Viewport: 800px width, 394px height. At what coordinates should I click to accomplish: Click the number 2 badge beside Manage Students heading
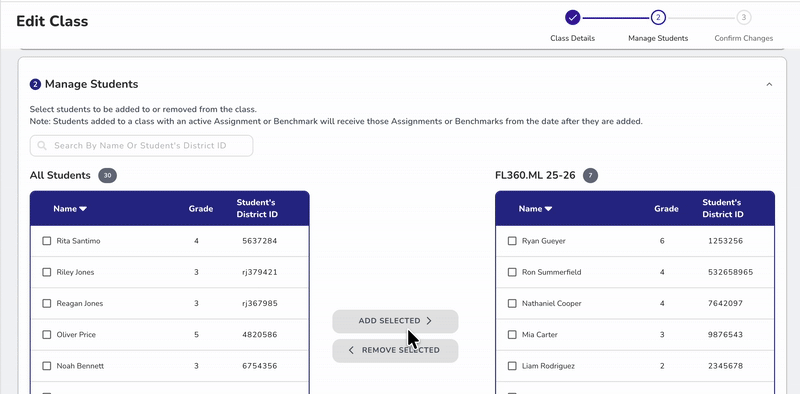(35, 84)
